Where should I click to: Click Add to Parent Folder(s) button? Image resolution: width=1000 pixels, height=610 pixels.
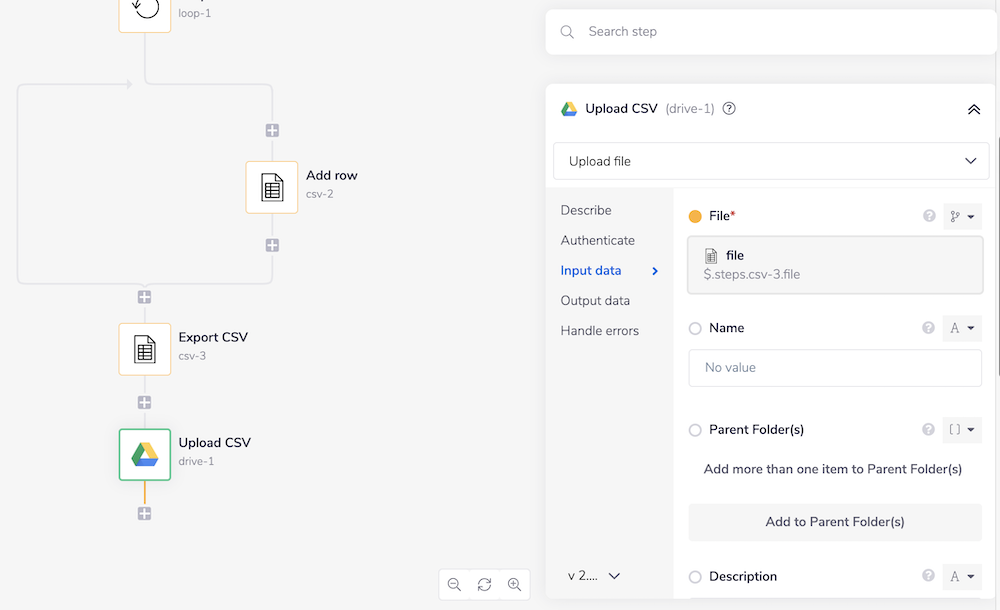835,522
